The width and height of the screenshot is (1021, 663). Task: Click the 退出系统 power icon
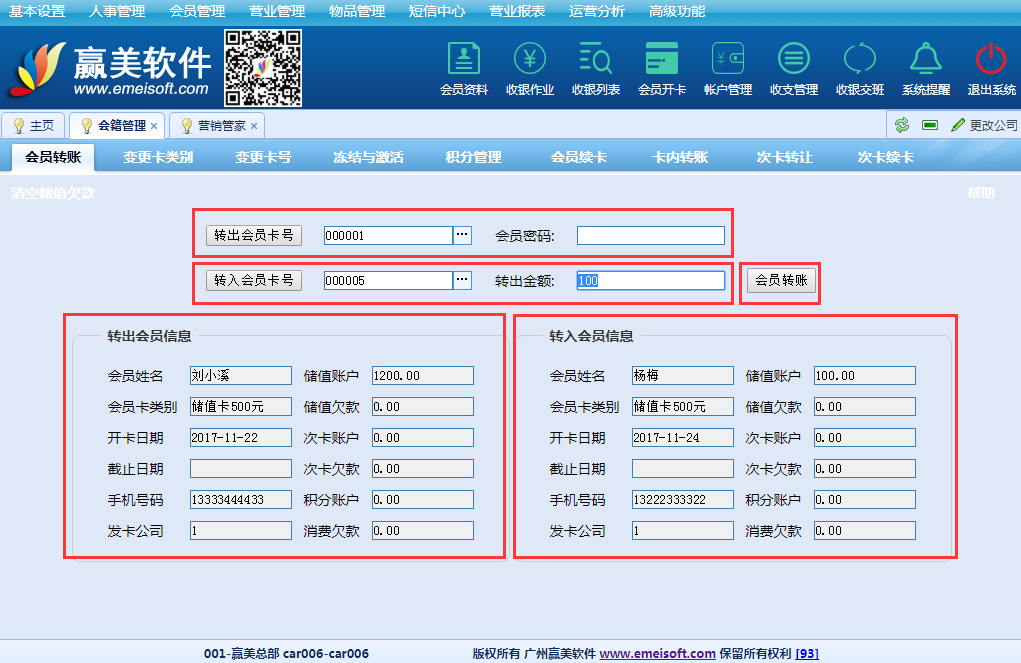tap(991, 60)
